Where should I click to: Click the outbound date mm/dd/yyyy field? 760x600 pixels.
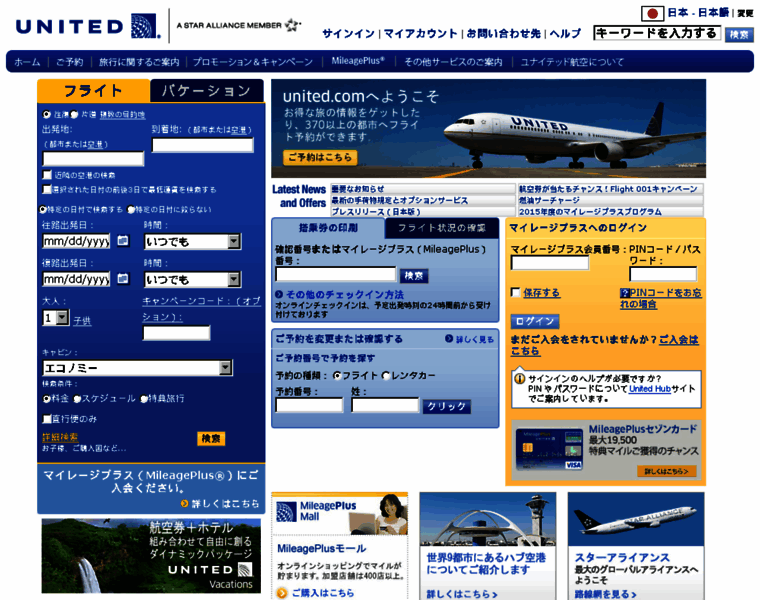pyautogui.click(x=76, y=241)
